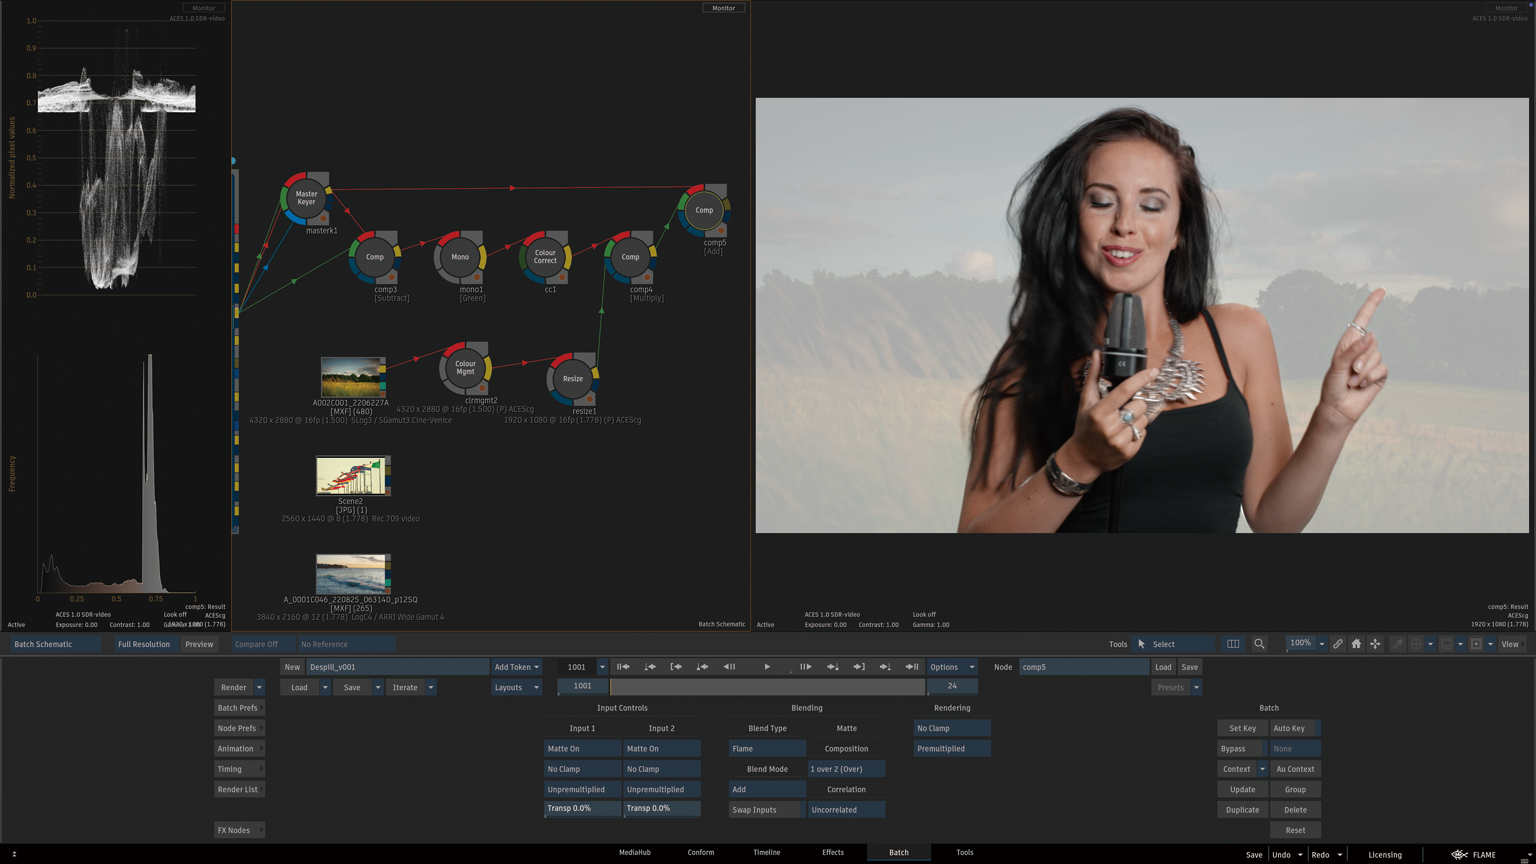Step one frame forward
Screen dimensions: 1536x864
click(x=805, y=667)
